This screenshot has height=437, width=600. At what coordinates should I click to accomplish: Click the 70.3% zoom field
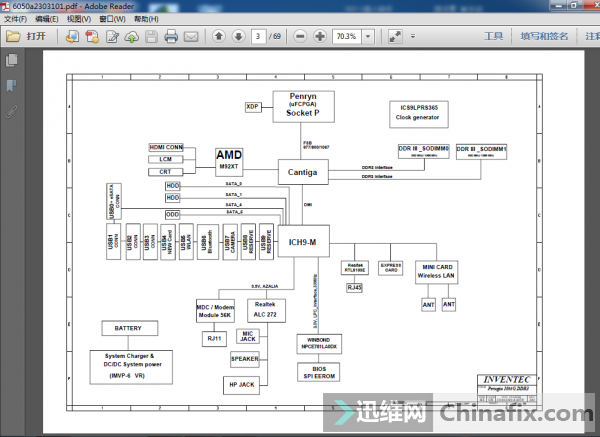pyautogui.click(x=347, y=36)
